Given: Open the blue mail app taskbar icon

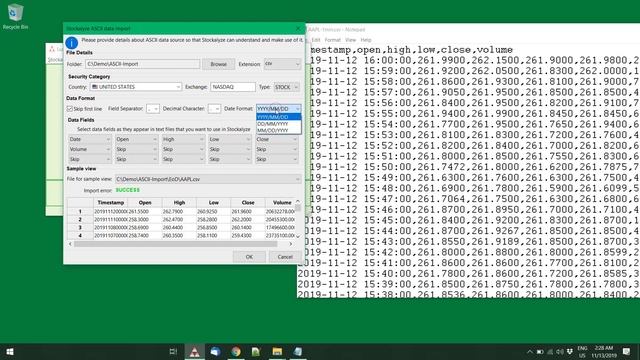Looking at the screenshot, I should (x=216, y=351).
